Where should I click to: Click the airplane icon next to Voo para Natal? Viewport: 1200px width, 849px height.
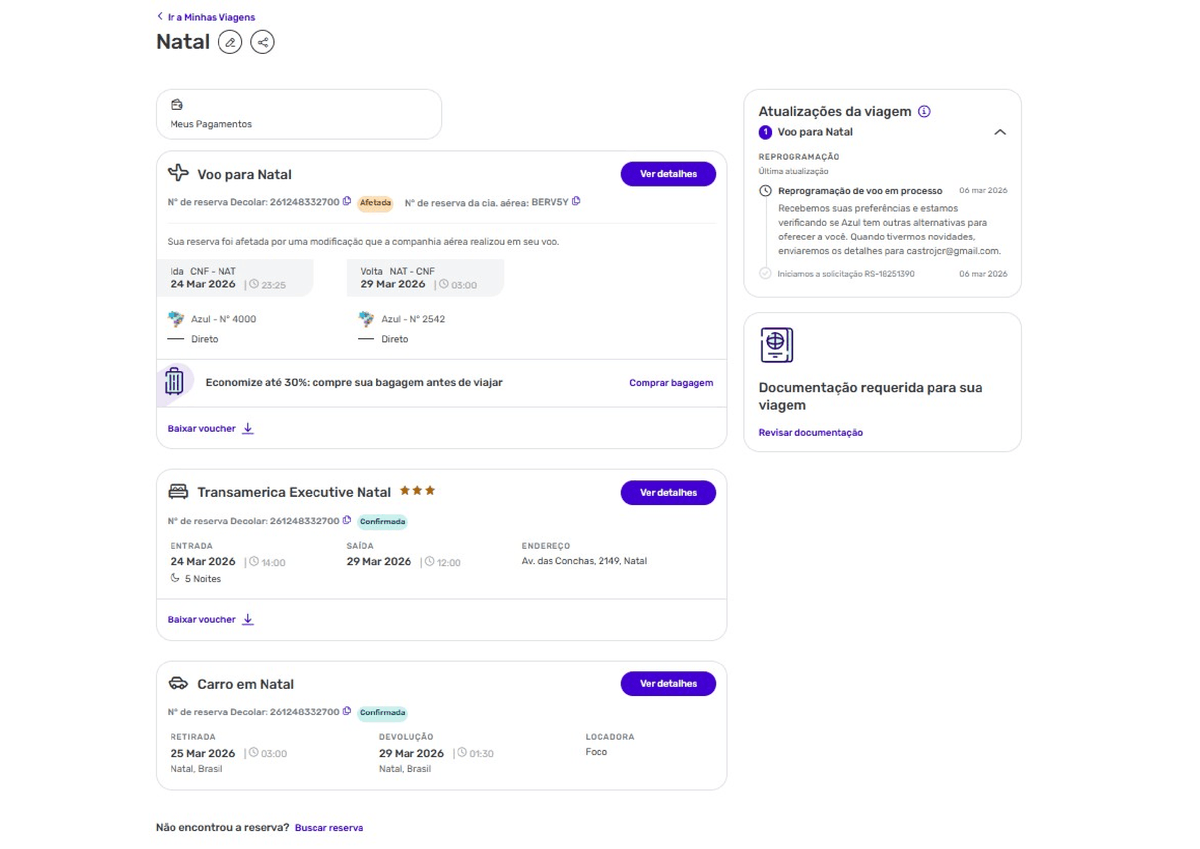[178, 173]
